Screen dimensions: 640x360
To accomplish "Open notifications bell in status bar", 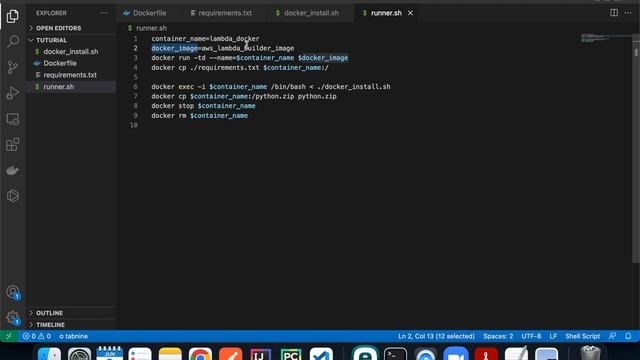I will tap(628, 336).
